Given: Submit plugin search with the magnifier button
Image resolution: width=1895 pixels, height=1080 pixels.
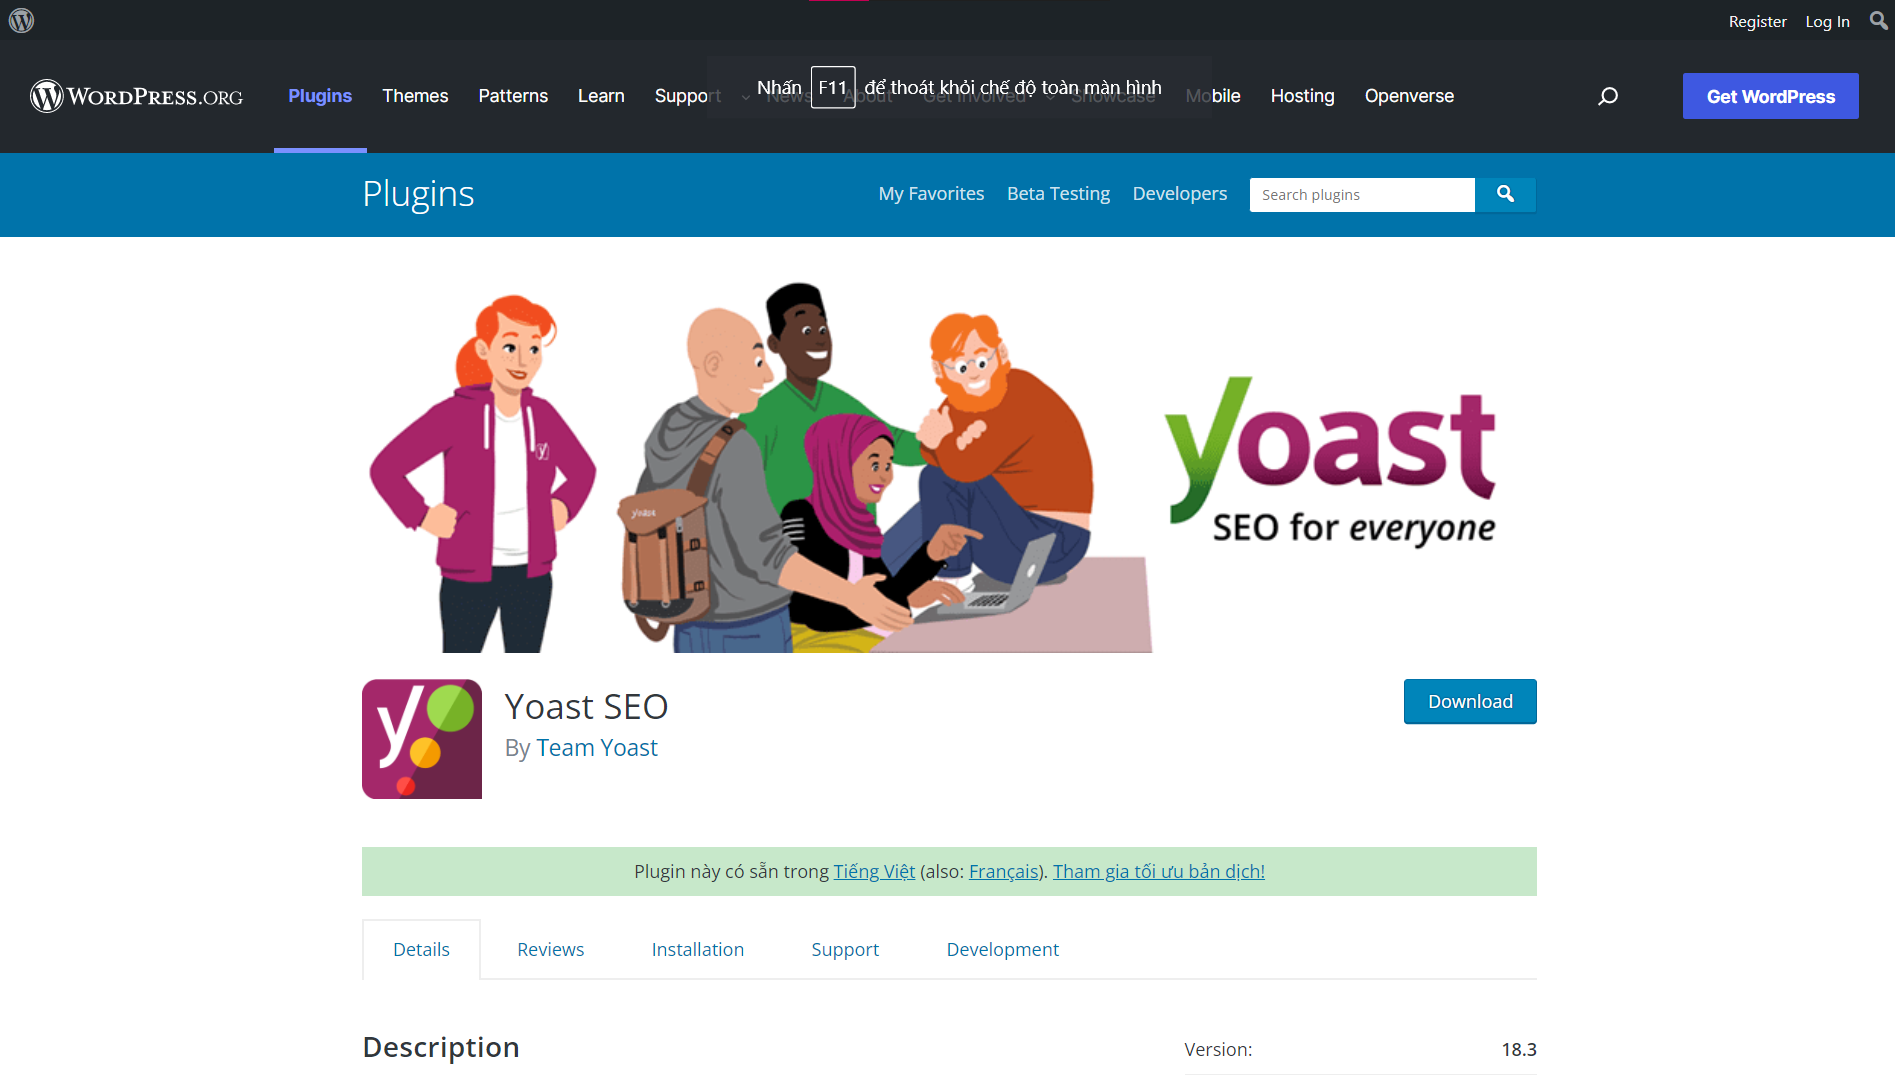Looking at the screenshot, I should (1506, 194).
